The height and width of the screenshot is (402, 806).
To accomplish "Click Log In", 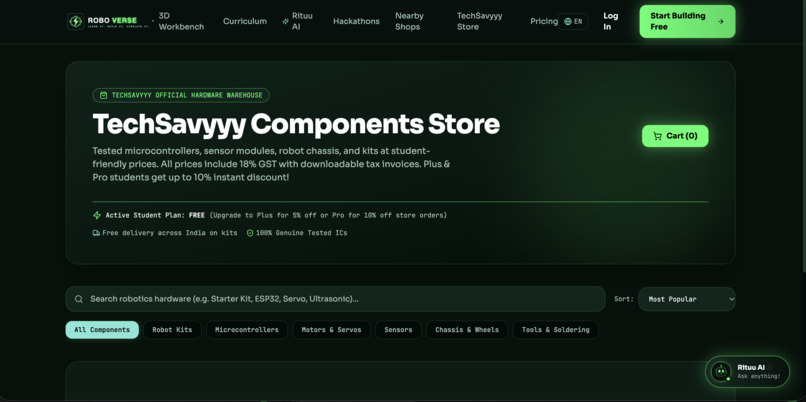I will point(611,22).
